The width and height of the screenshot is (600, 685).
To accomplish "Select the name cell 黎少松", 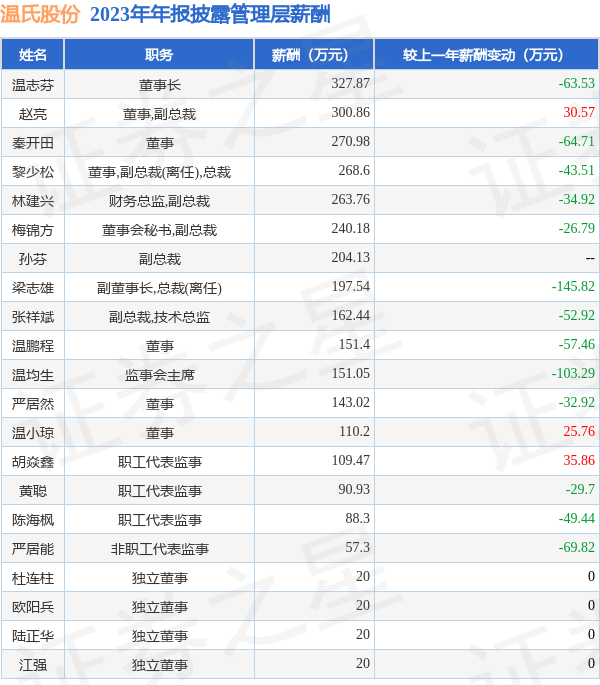I will click(x=33, y=171).
